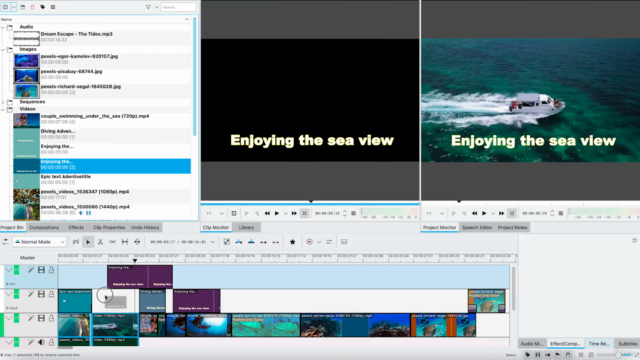
Task: Click the timeline track menu icon
Action: pos(5,242)
